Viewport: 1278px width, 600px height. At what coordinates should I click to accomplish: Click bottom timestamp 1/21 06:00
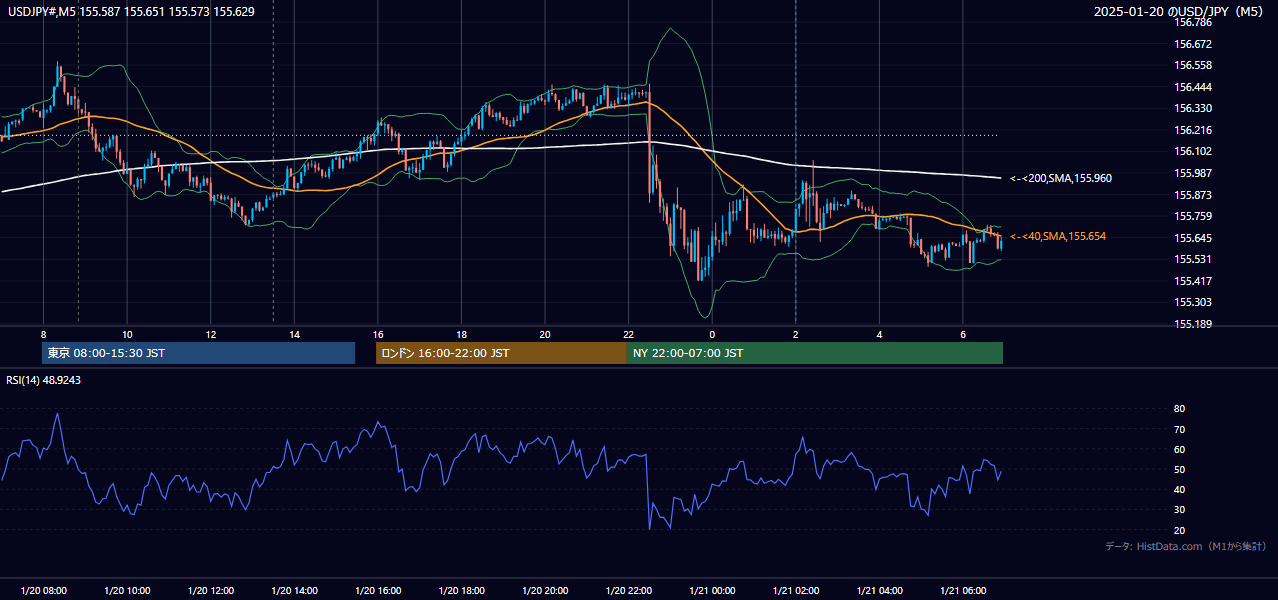[x=963, y=591]
